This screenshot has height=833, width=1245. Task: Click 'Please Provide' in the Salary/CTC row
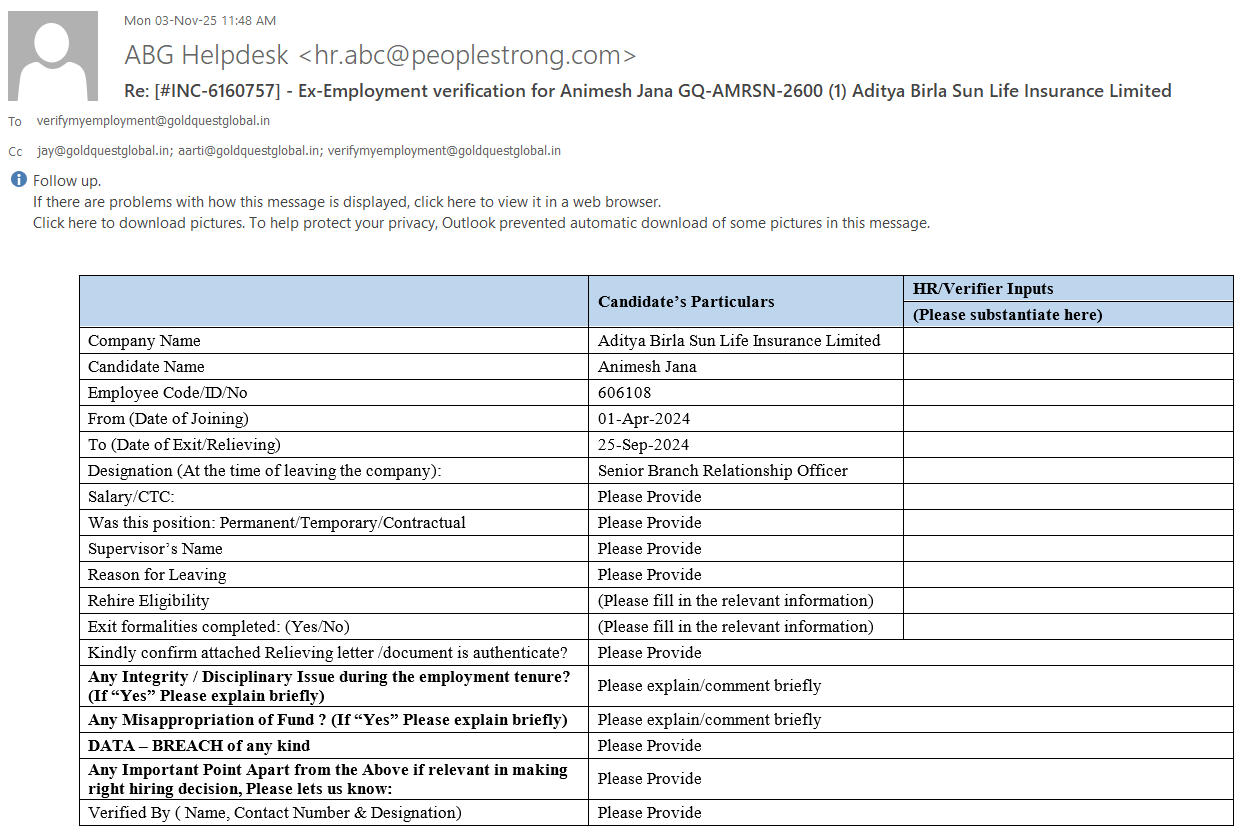[x=649, y=497]
